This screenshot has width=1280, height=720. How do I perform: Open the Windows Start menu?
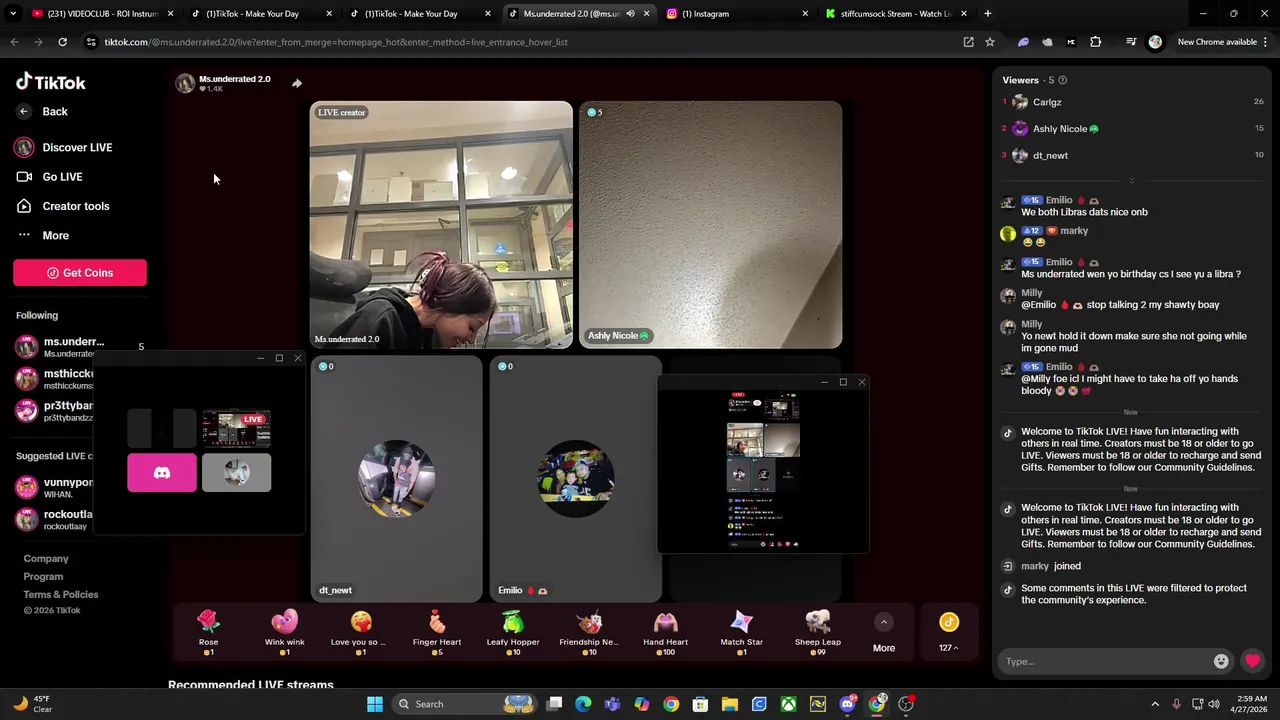point(375,704)
